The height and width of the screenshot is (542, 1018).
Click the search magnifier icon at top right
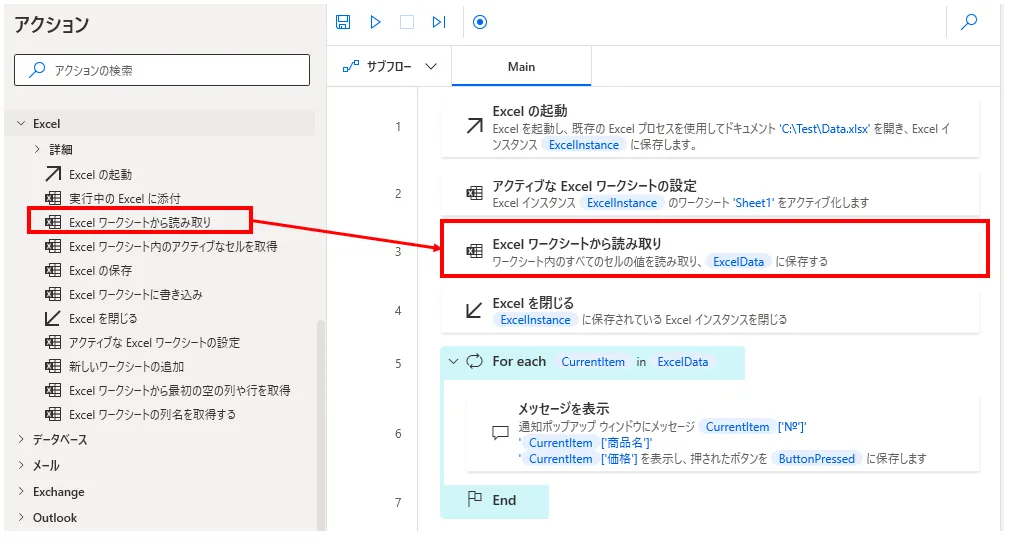[x=968, y=22]
